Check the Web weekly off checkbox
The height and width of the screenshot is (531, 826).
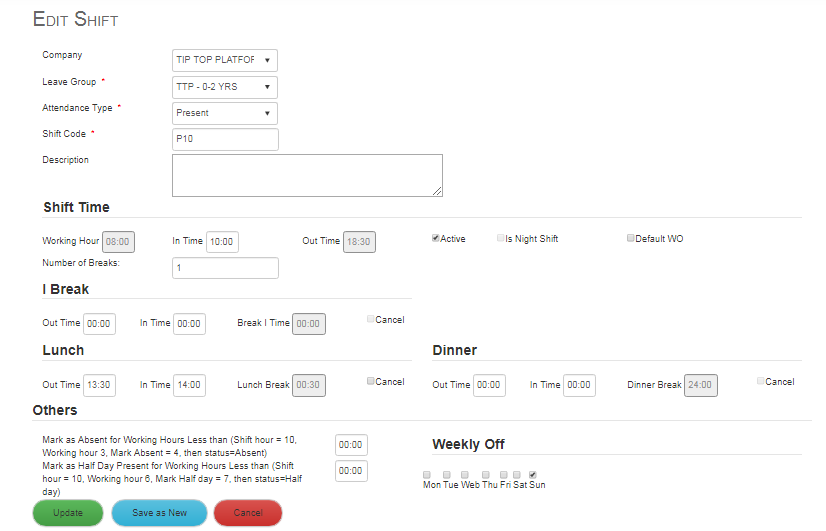[x=465, y=475]
